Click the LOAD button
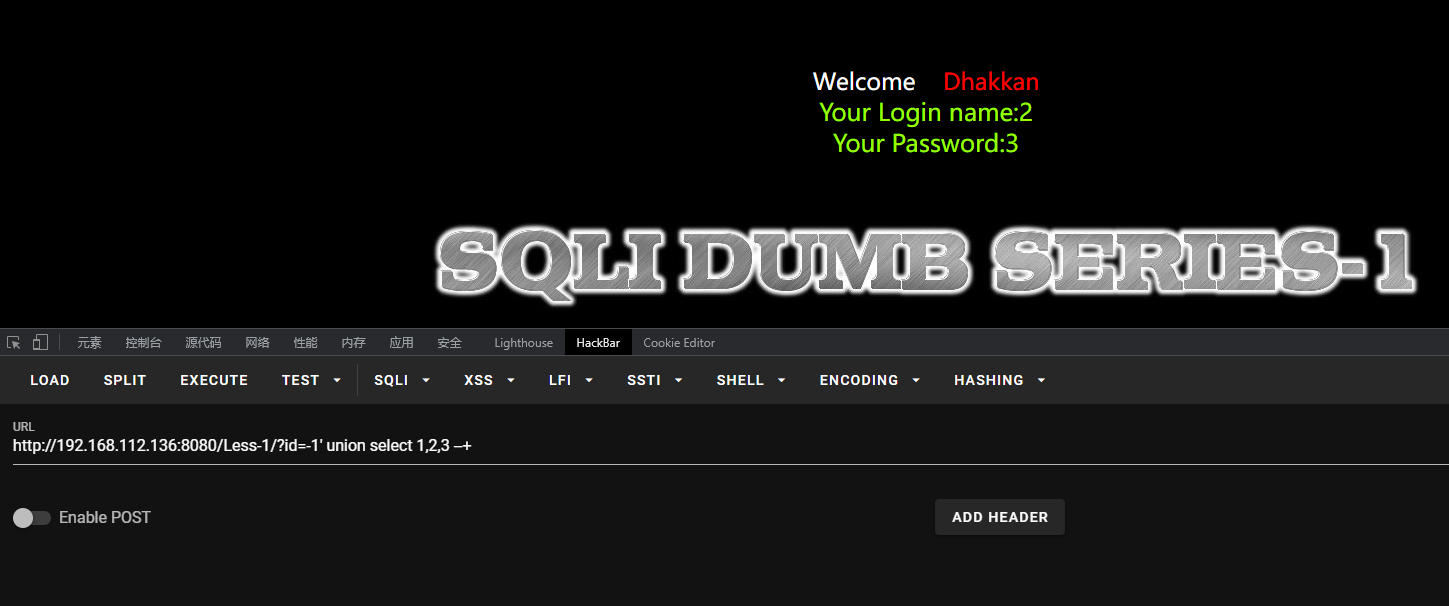This screenshot has height=606, width=1449. (50, 380)
